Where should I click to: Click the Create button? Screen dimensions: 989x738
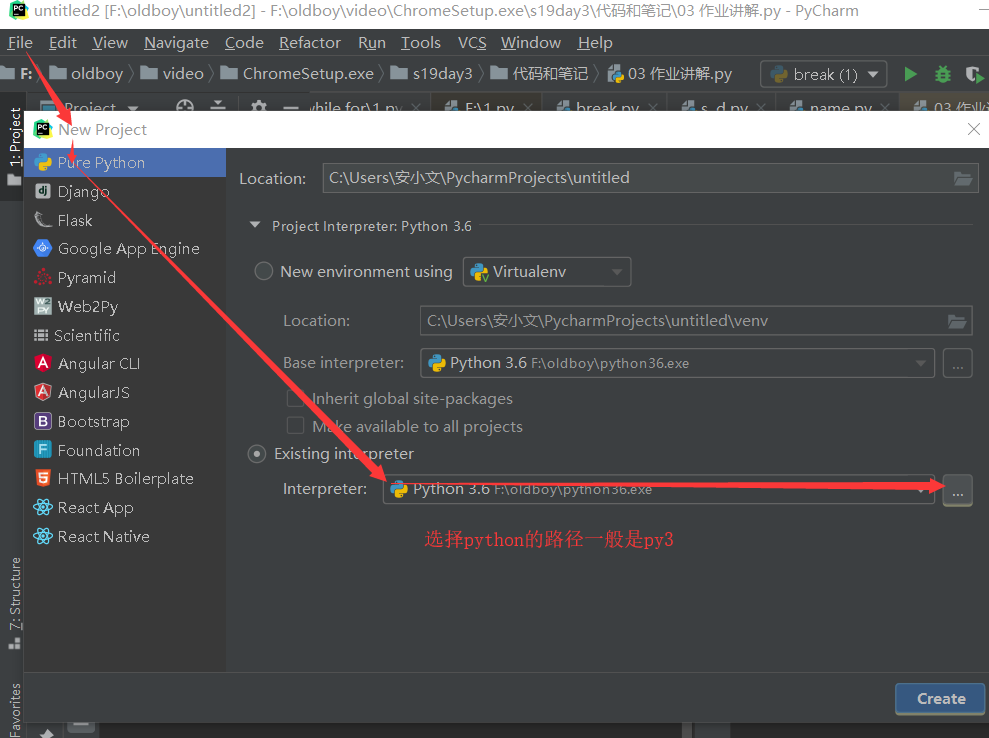(940, 699)
